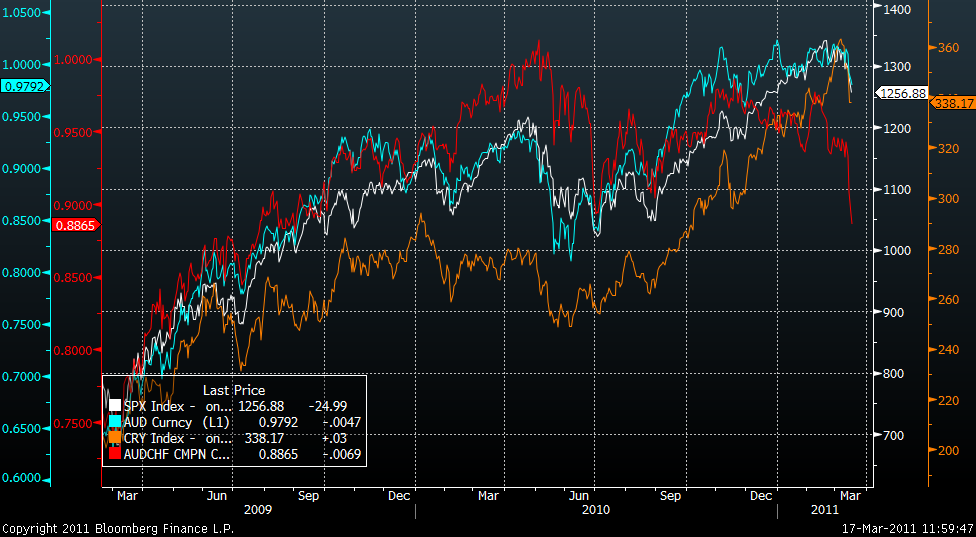Click the 1400 tick on white axis
The width and height of the screenshot is (976, 537).
pos(895,9)
